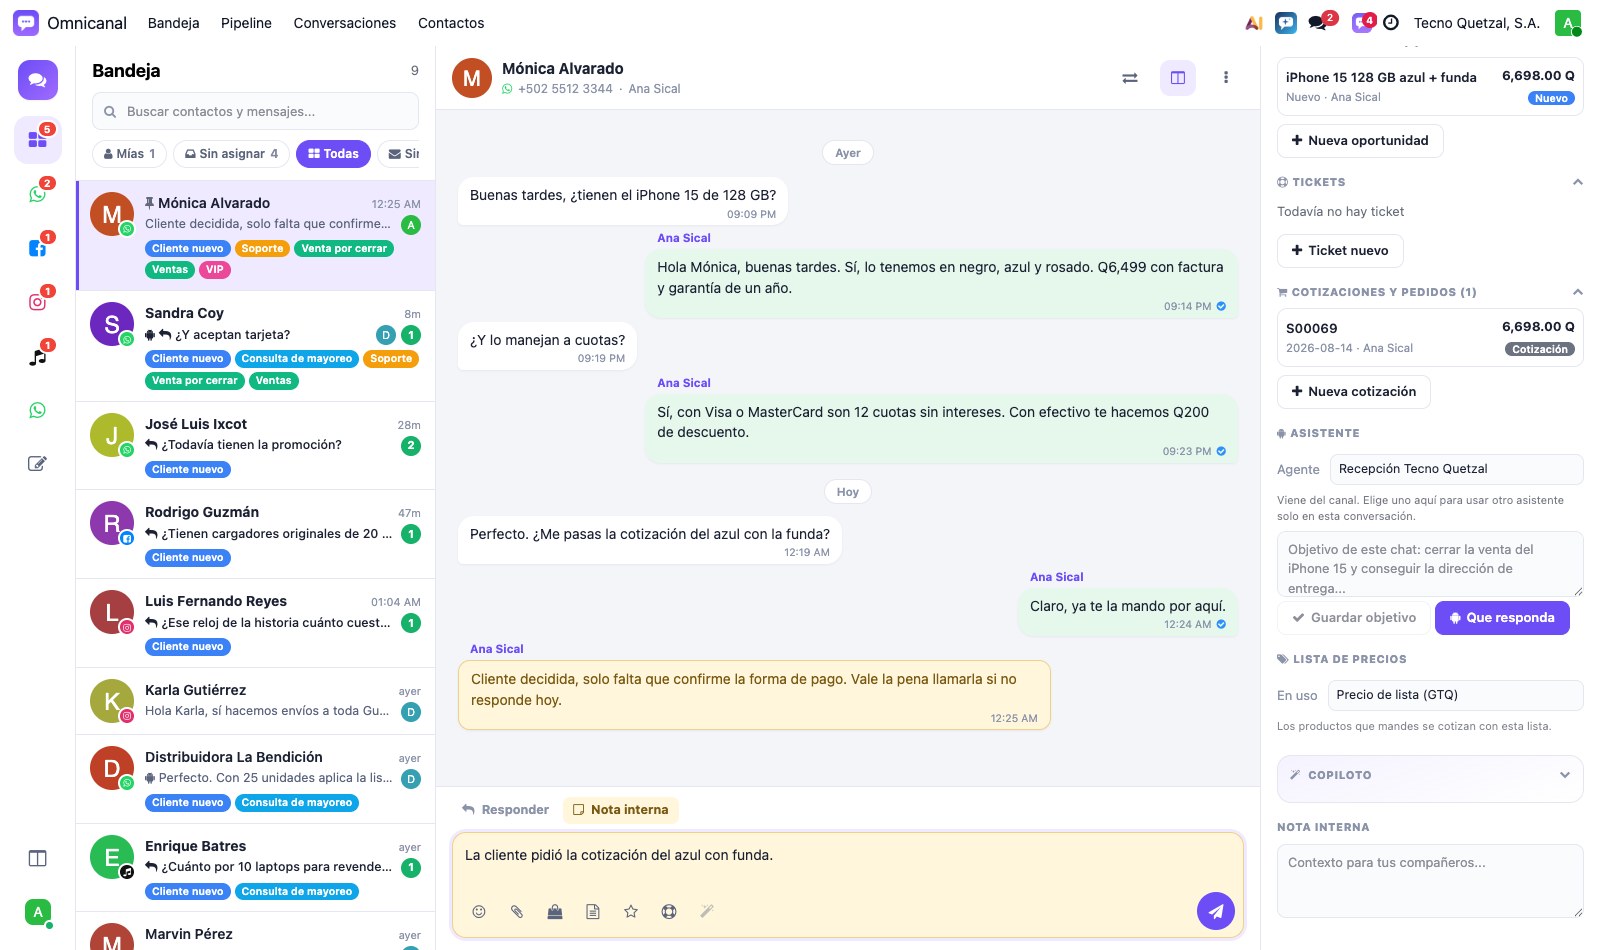
Task: Click the internal note text in the composer
Action: click(x=619, y=856)
